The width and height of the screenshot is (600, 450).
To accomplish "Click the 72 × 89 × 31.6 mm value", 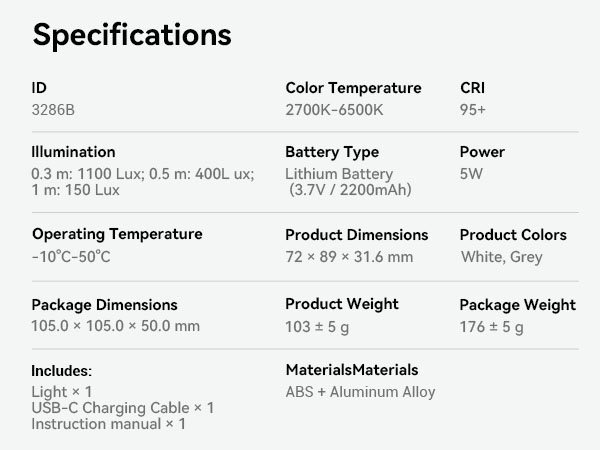I will pyautogui.click(x=349, y=257).
